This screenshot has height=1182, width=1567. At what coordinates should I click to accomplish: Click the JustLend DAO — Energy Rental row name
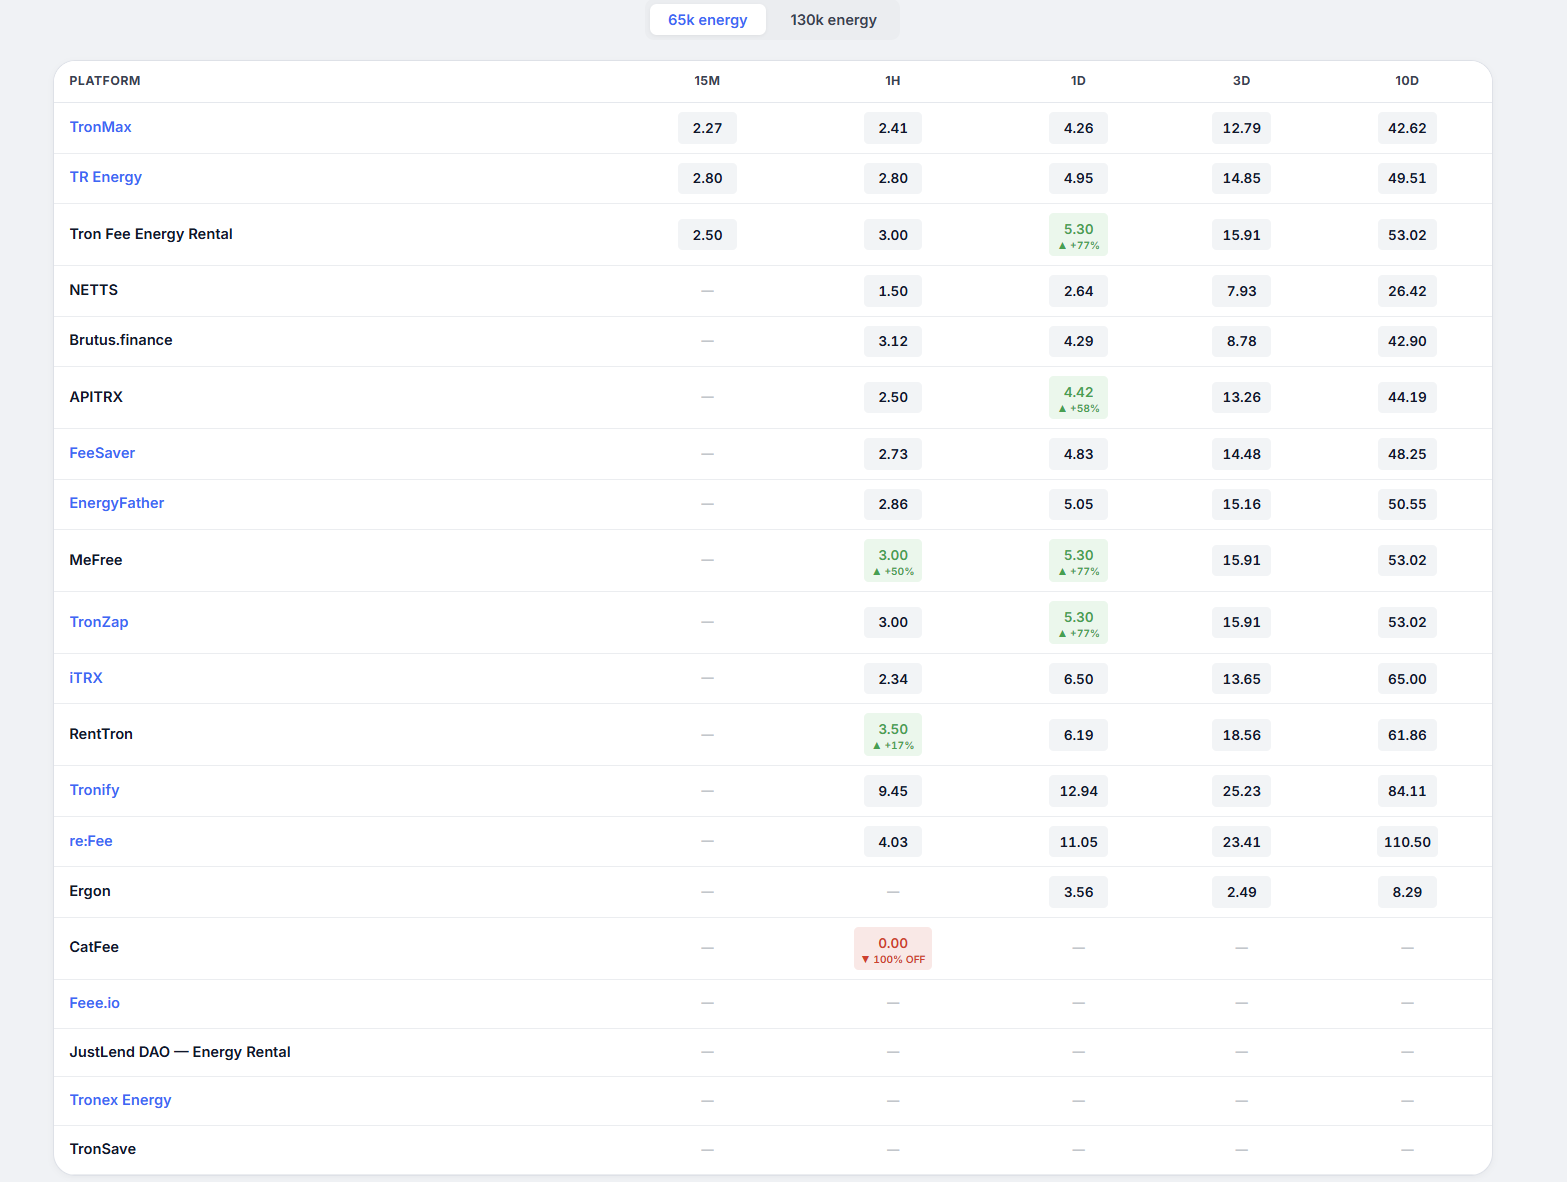click(180, 1052)
